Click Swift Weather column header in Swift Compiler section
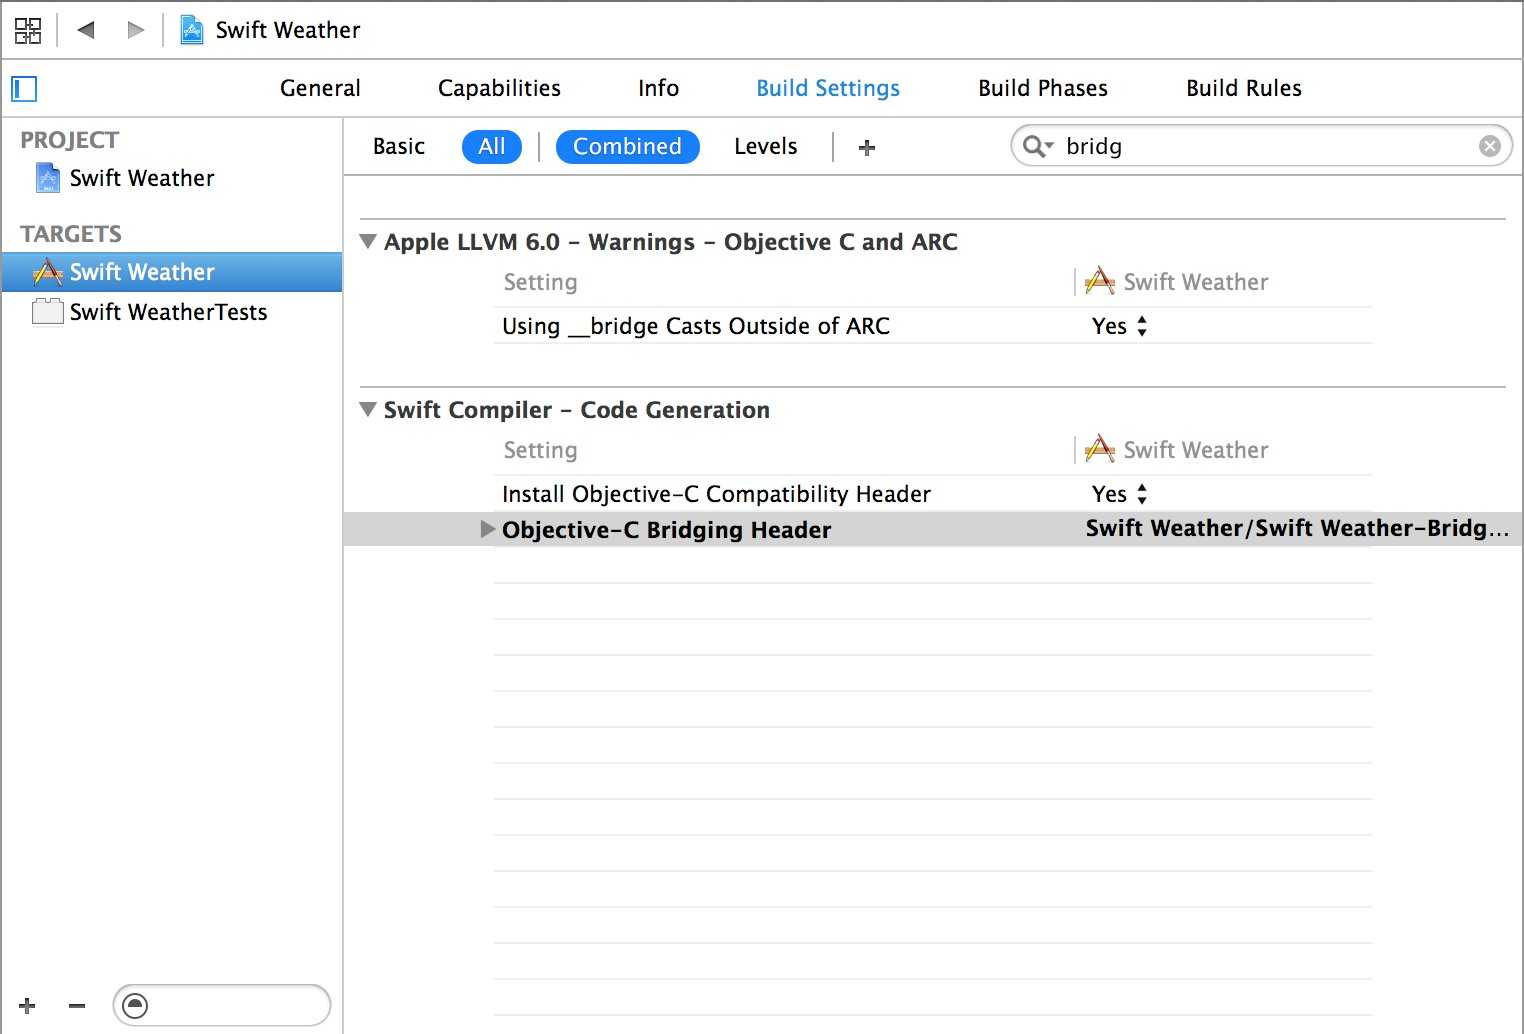This screenshot has height=1034, width=1524. pos(1196,450)
